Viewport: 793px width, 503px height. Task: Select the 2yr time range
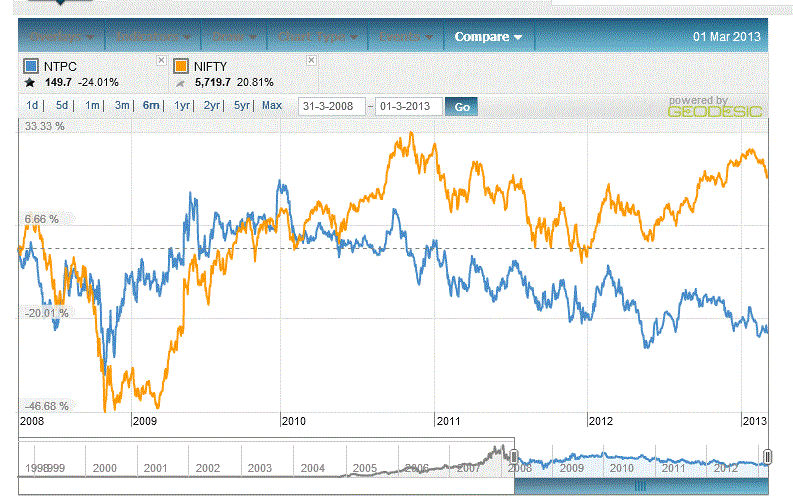pos(211,105)
